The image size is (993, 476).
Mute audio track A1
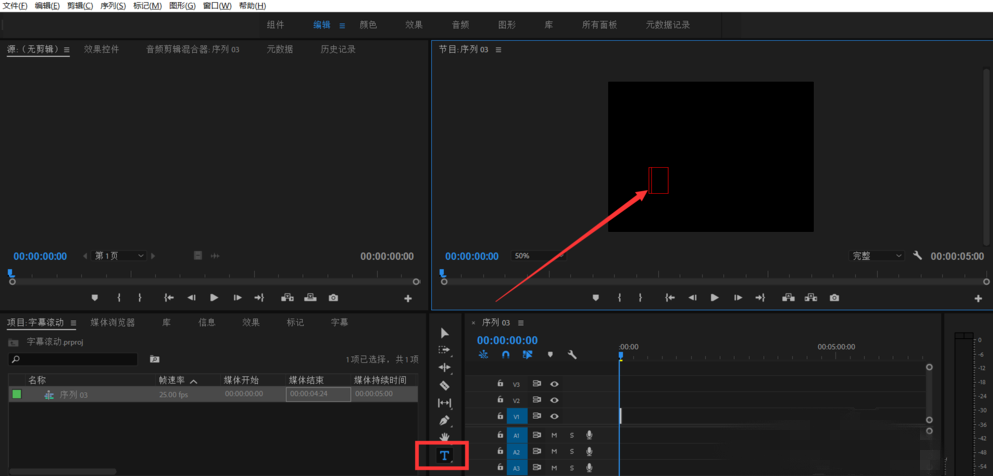pyautogui.click(x=554, y=435)
